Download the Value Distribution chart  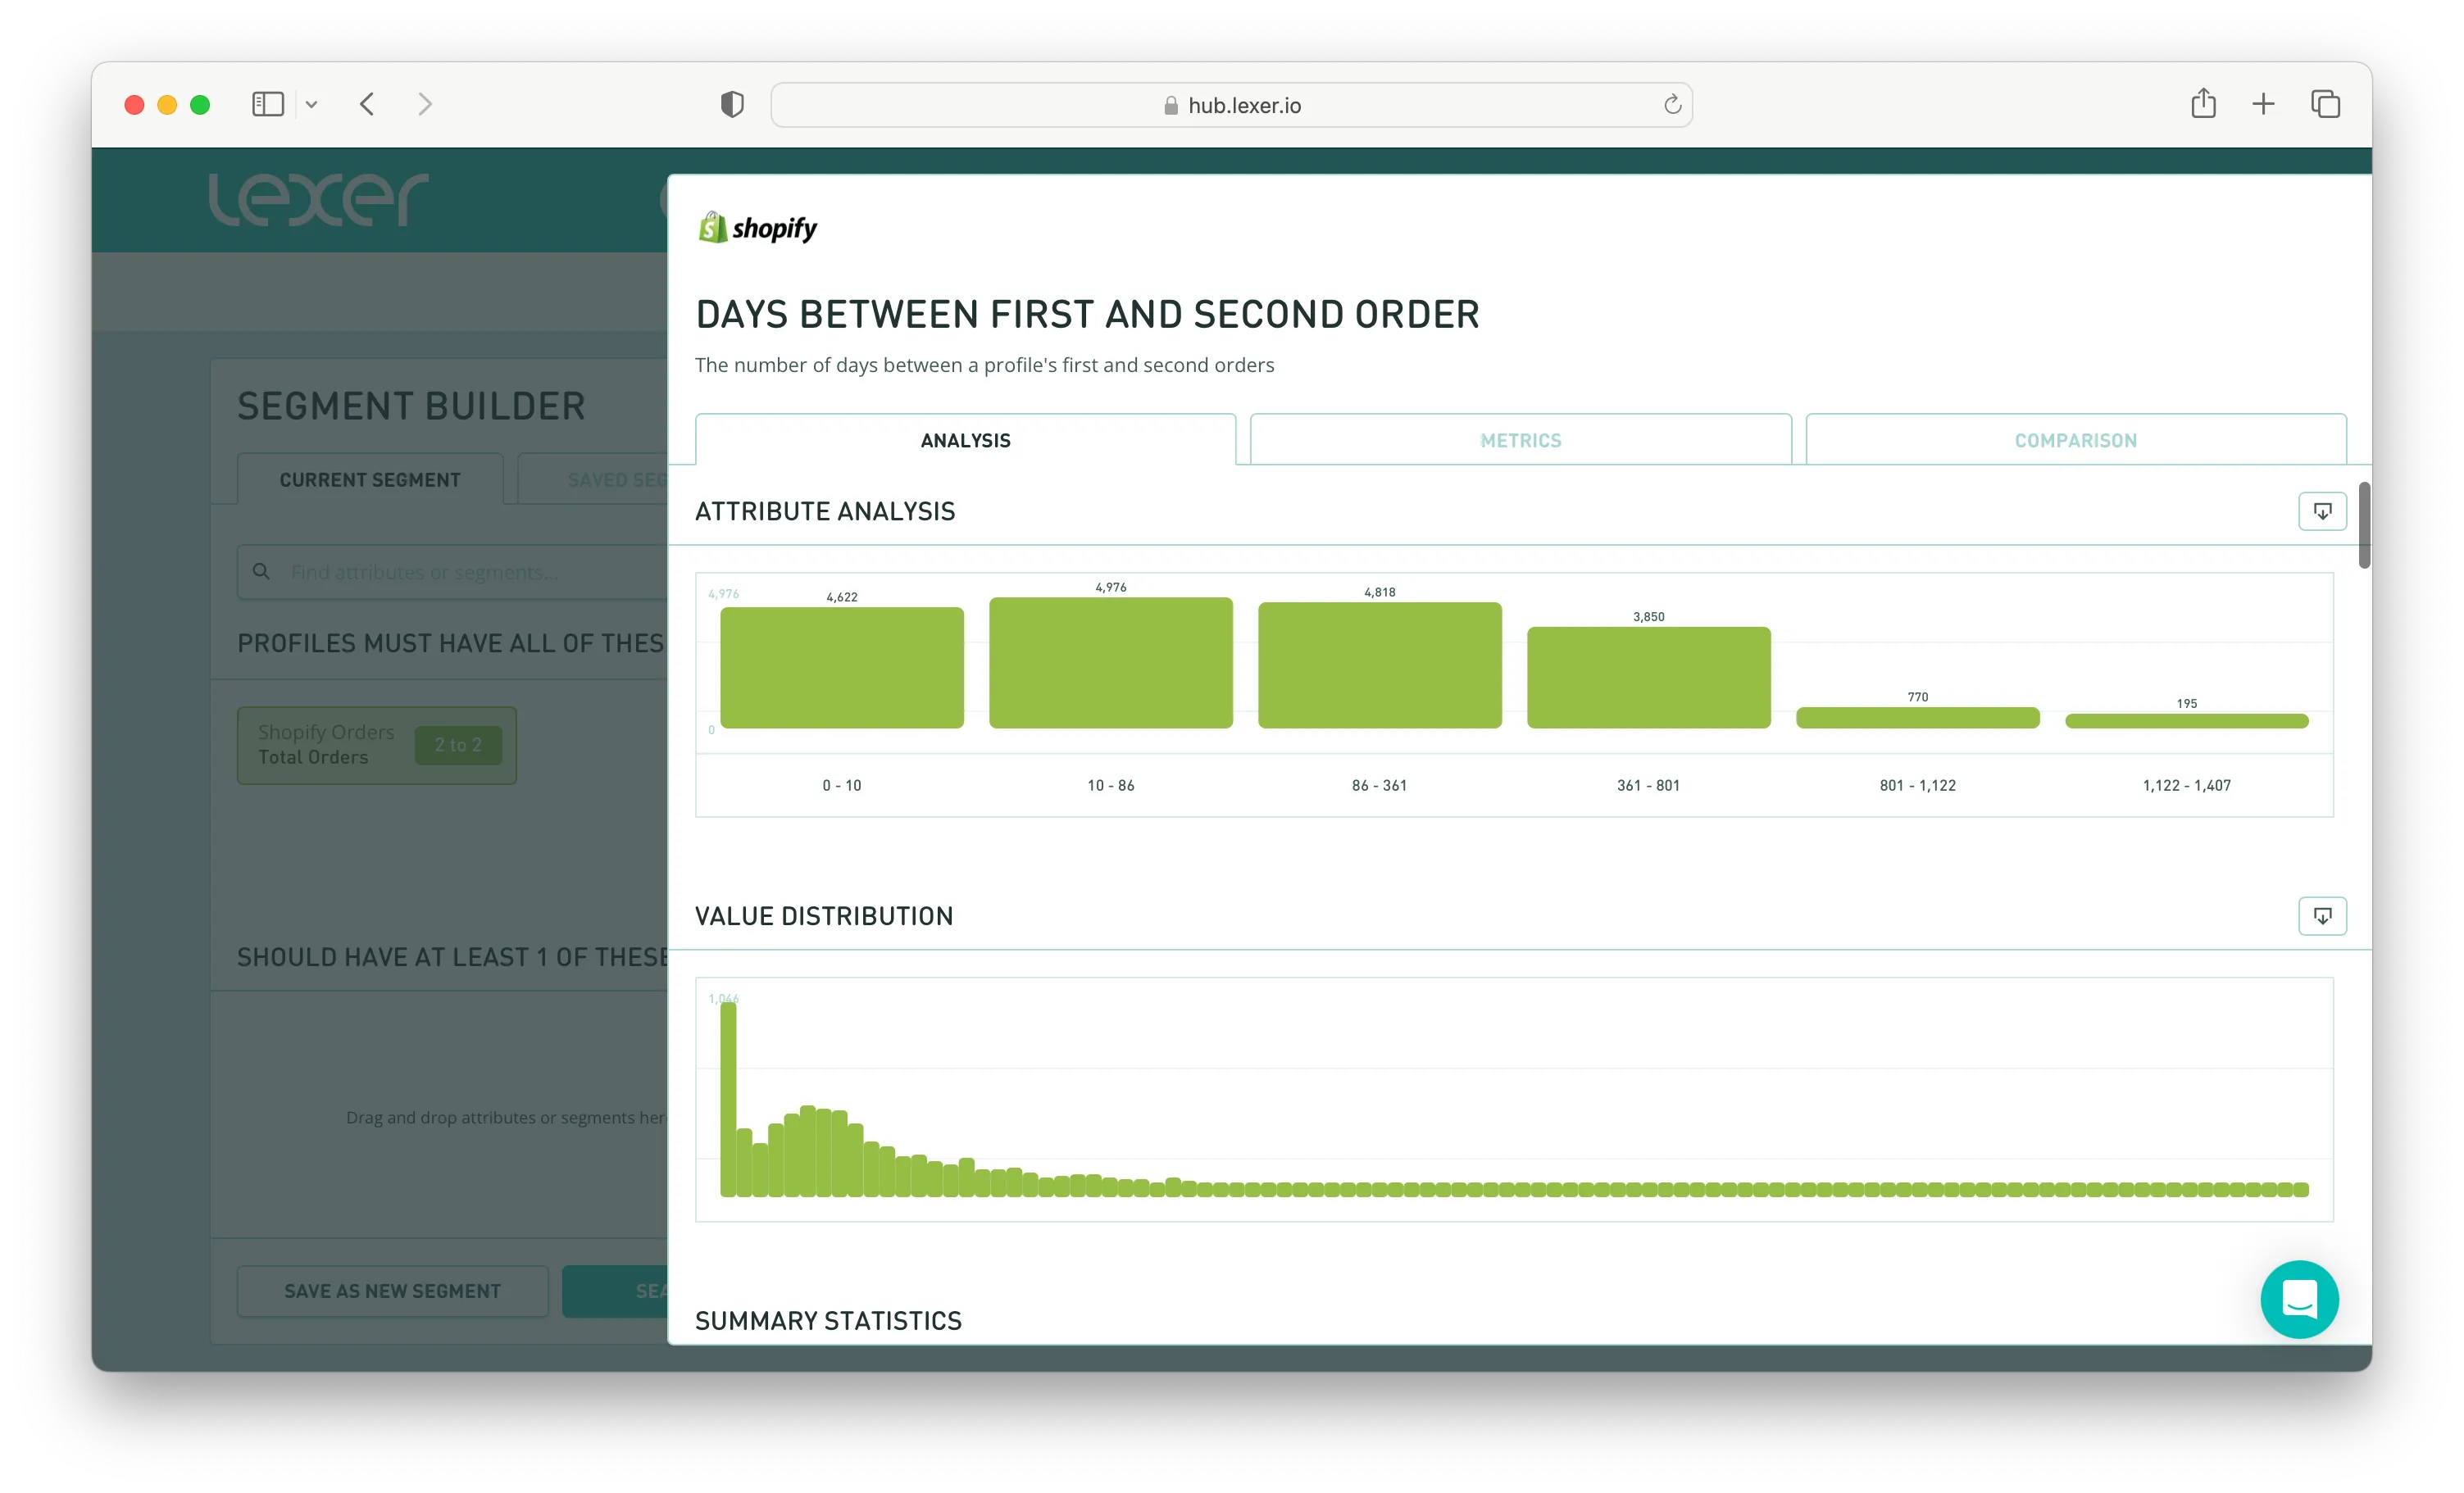point(2321,916)
